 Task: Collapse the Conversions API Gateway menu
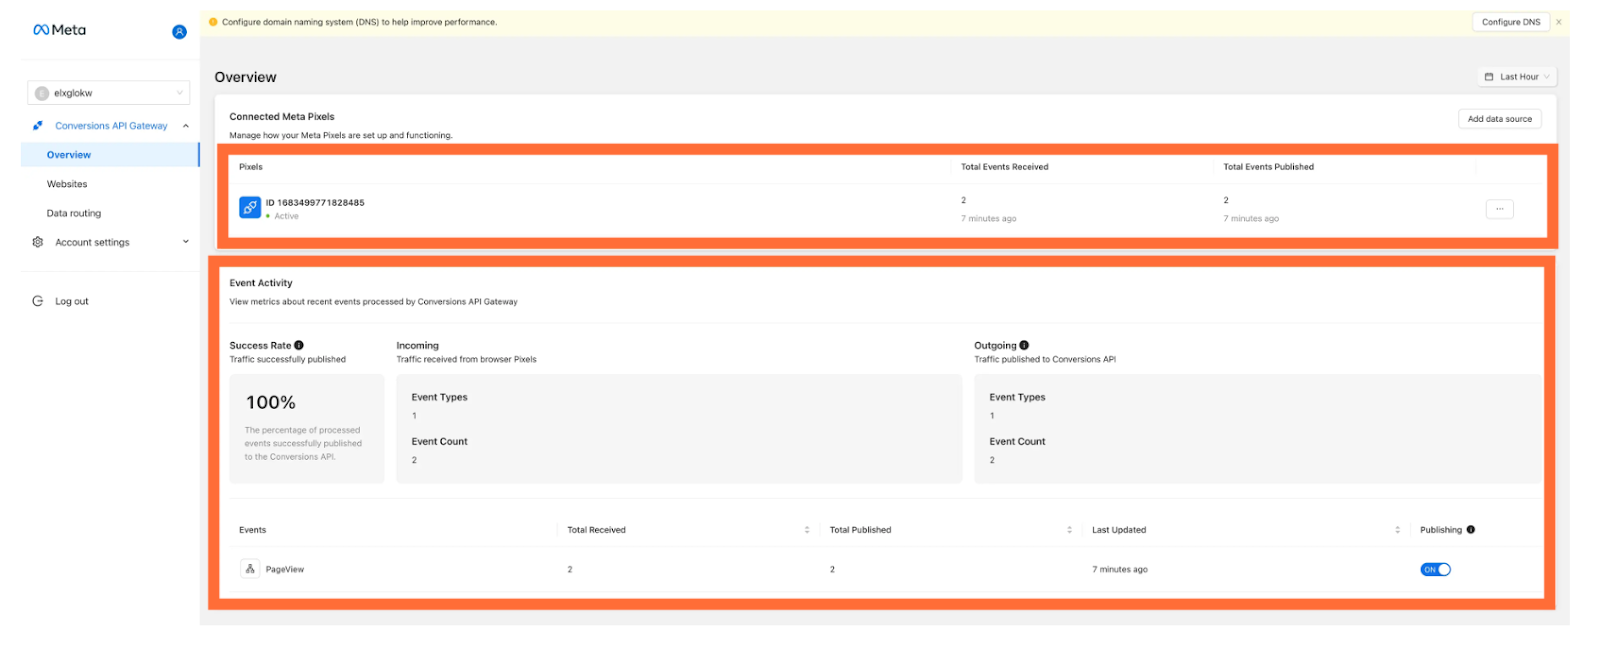(x=185, y=126)
